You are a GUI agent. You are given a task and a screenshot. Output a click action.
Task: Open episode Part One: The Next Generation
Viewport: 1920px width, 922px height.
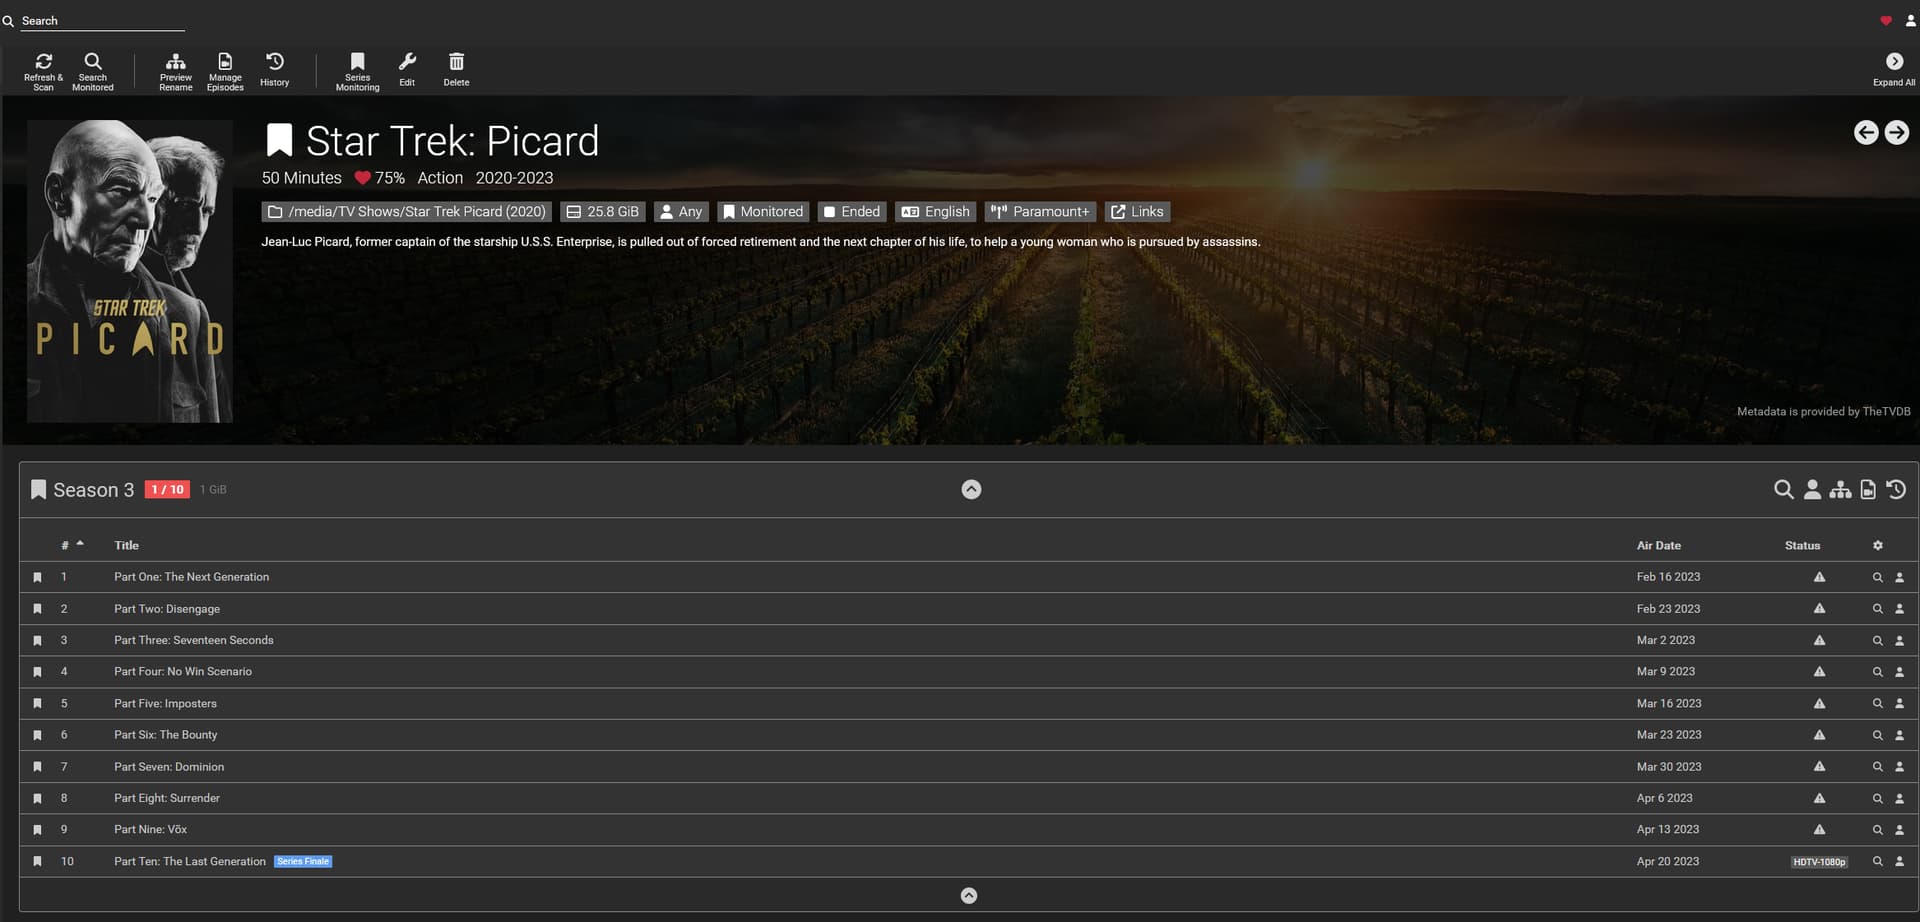(x=191, y=577)
